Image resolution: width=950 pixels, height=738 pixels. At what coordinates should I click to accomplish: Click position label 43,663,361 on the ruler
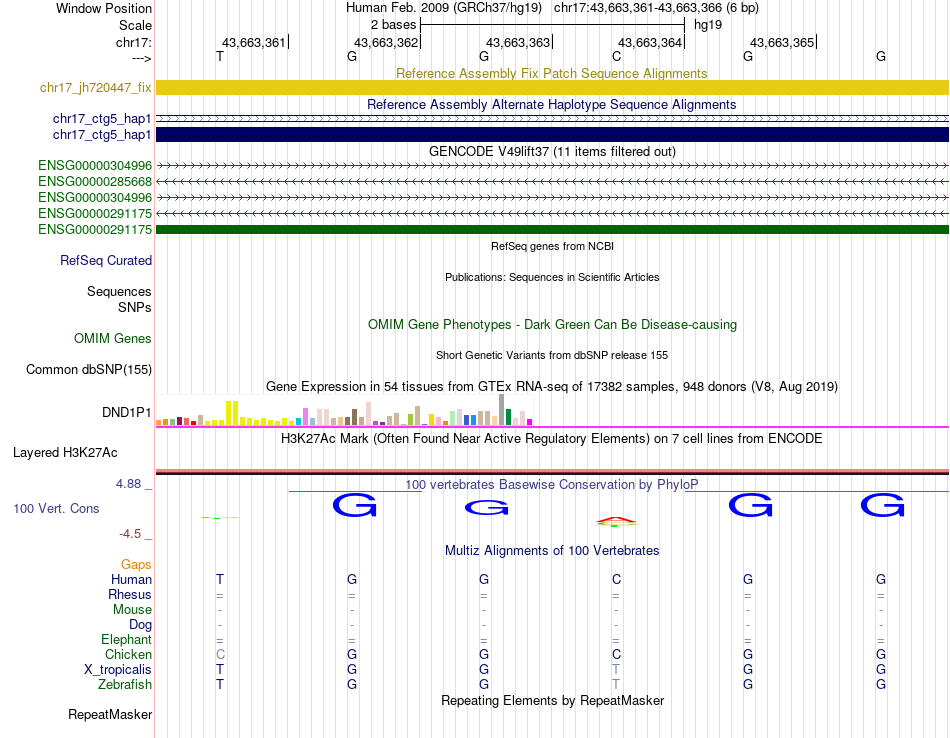(253, 42)
